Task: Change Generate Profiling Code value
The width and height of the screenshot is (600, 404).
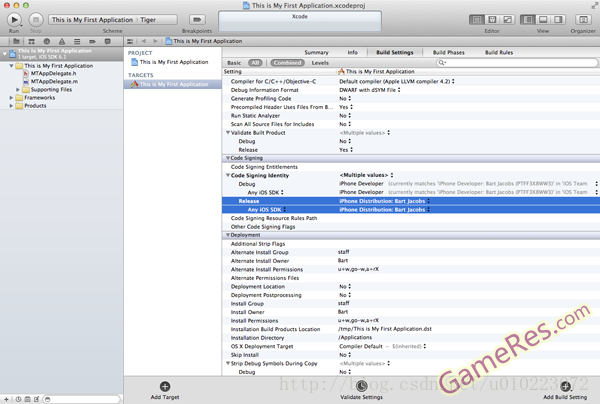Action: [345, 99]
